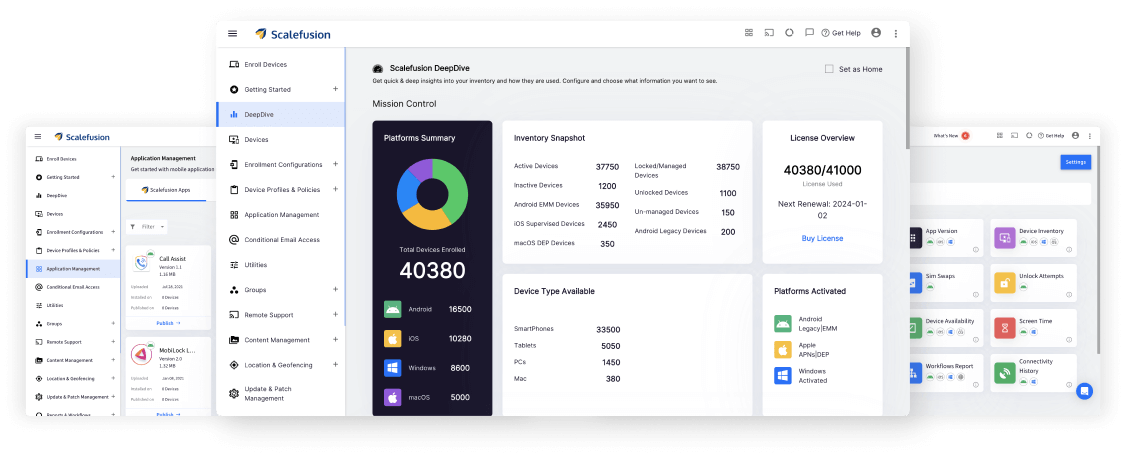Screen dimensions: 1126x456
Task: Expand Device Profiles & Policies plus icon
Action: [335, 189]
